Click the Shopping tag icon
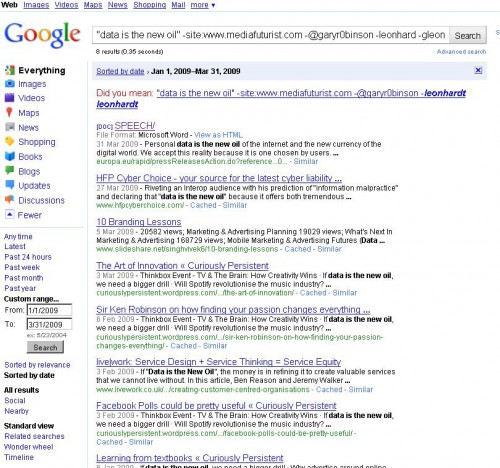Image resolution: width=500 pixels, height=468 pixels. click(10, 142)
